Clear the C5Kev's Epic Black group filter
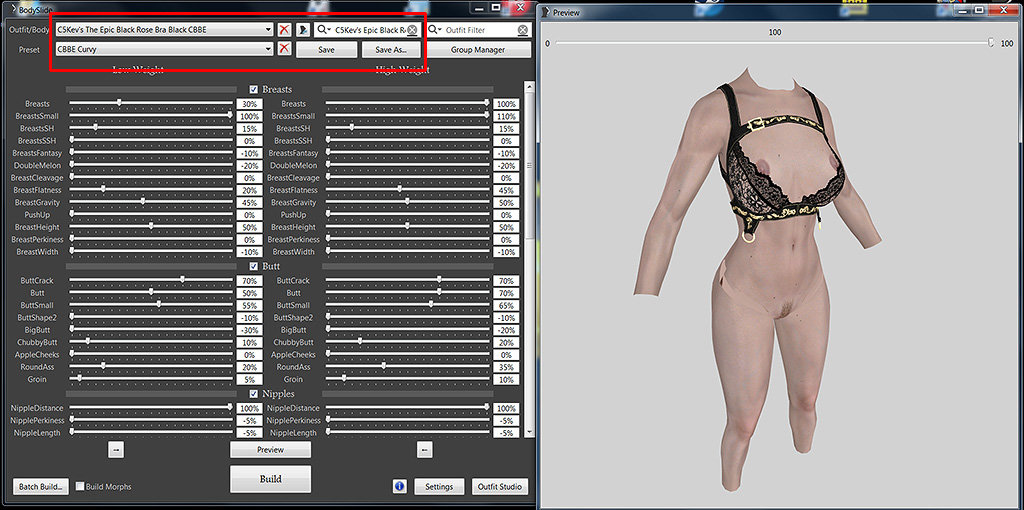 pos(412,30)
